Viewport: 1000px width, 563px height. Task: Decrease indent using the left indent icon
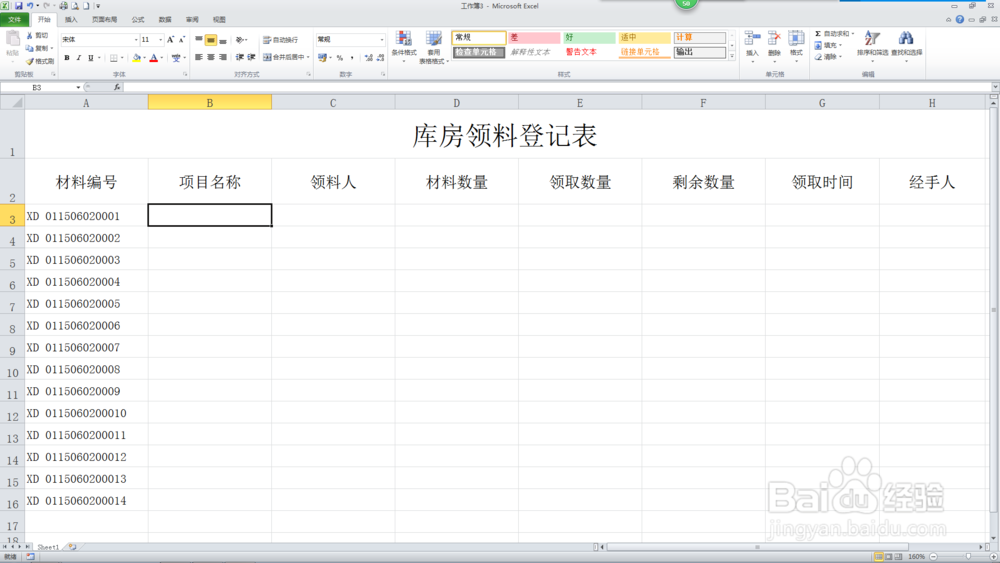pyautogui.click(x=240, y=57)
